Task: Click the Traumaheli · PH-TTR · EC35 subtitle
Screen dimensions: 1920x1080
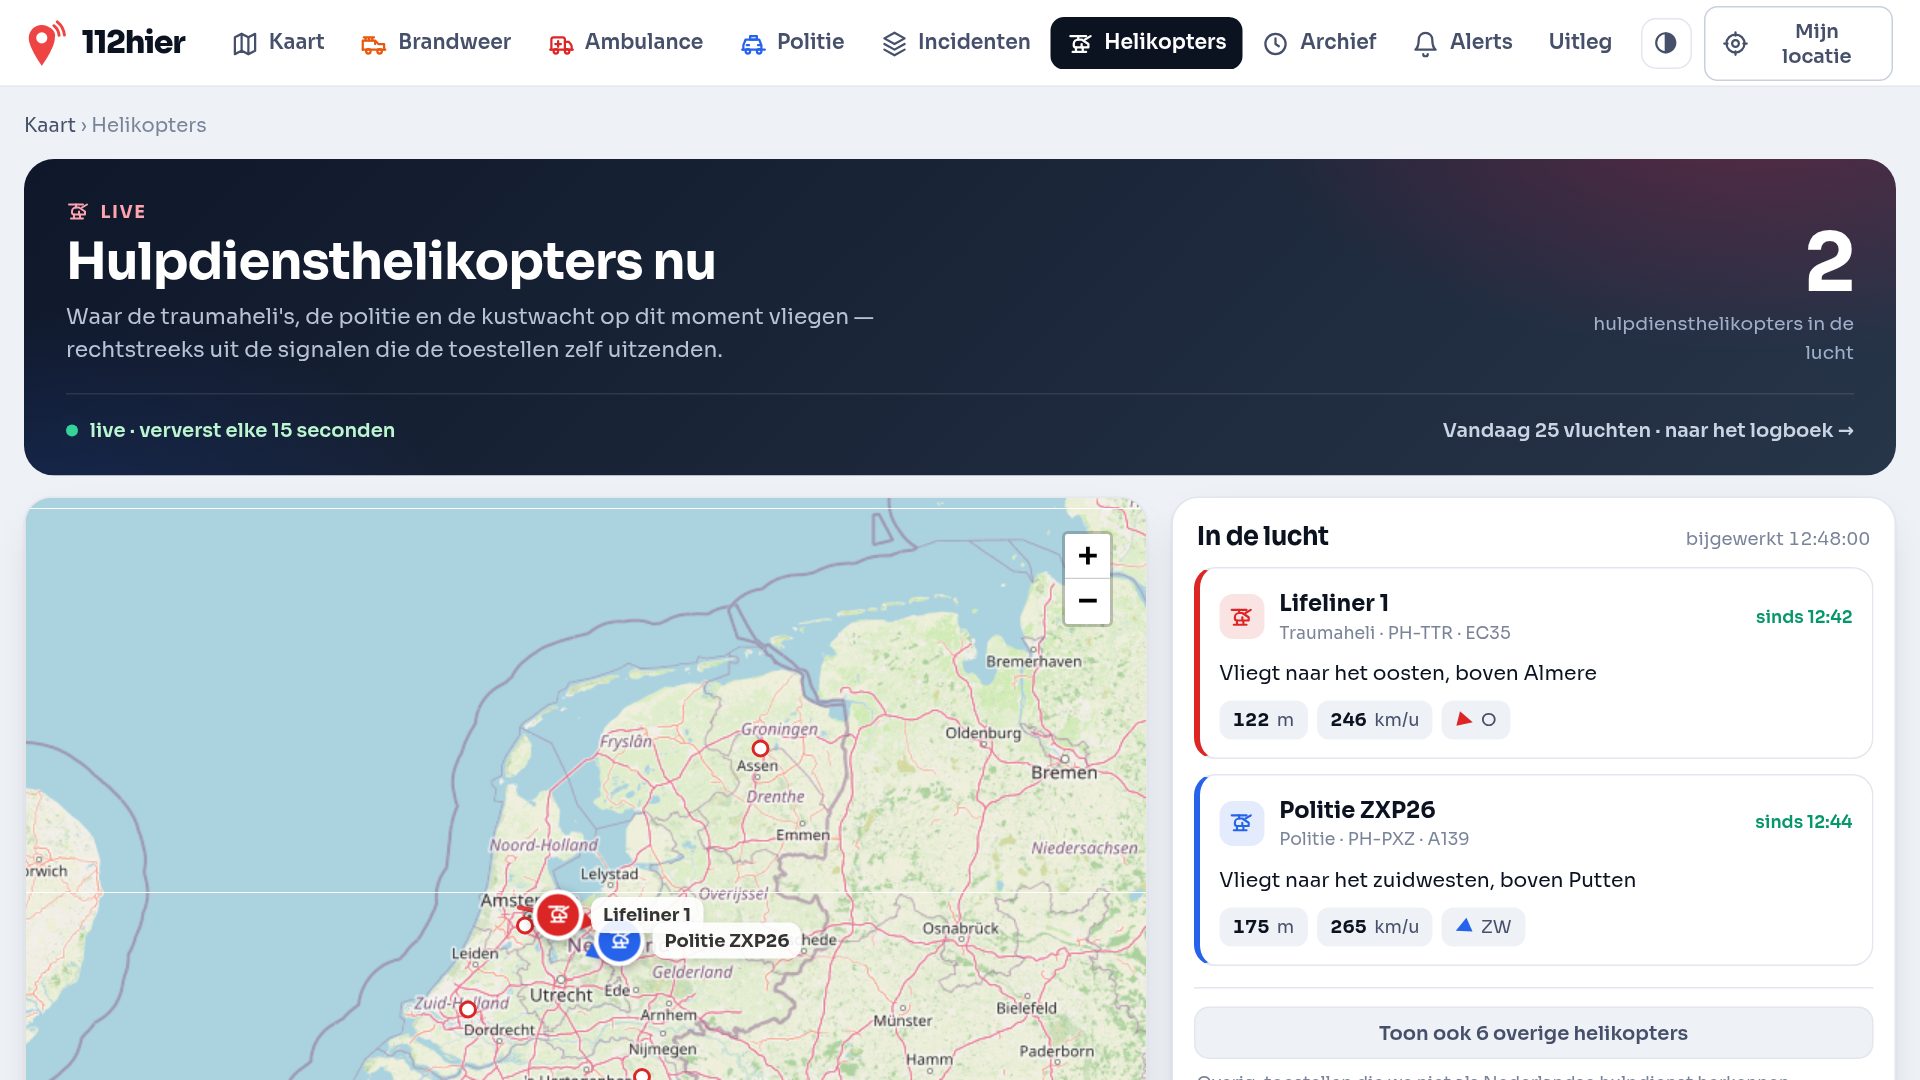Action: (x=1394, y=633)
